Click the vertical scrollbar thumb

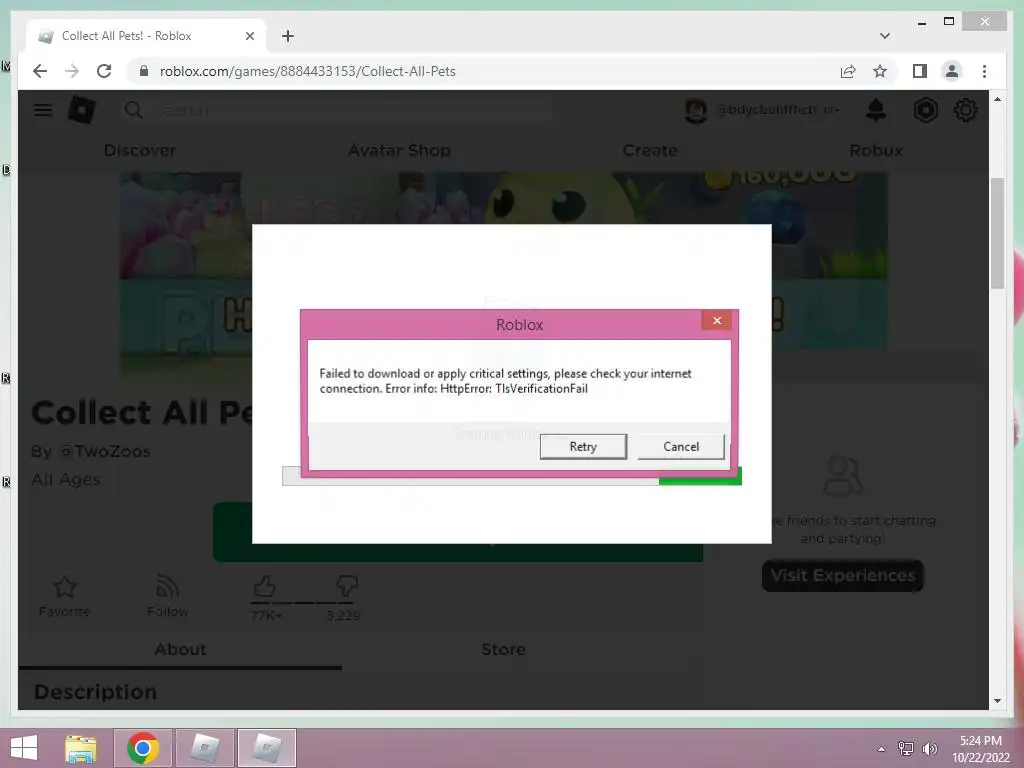coord(997,233)
